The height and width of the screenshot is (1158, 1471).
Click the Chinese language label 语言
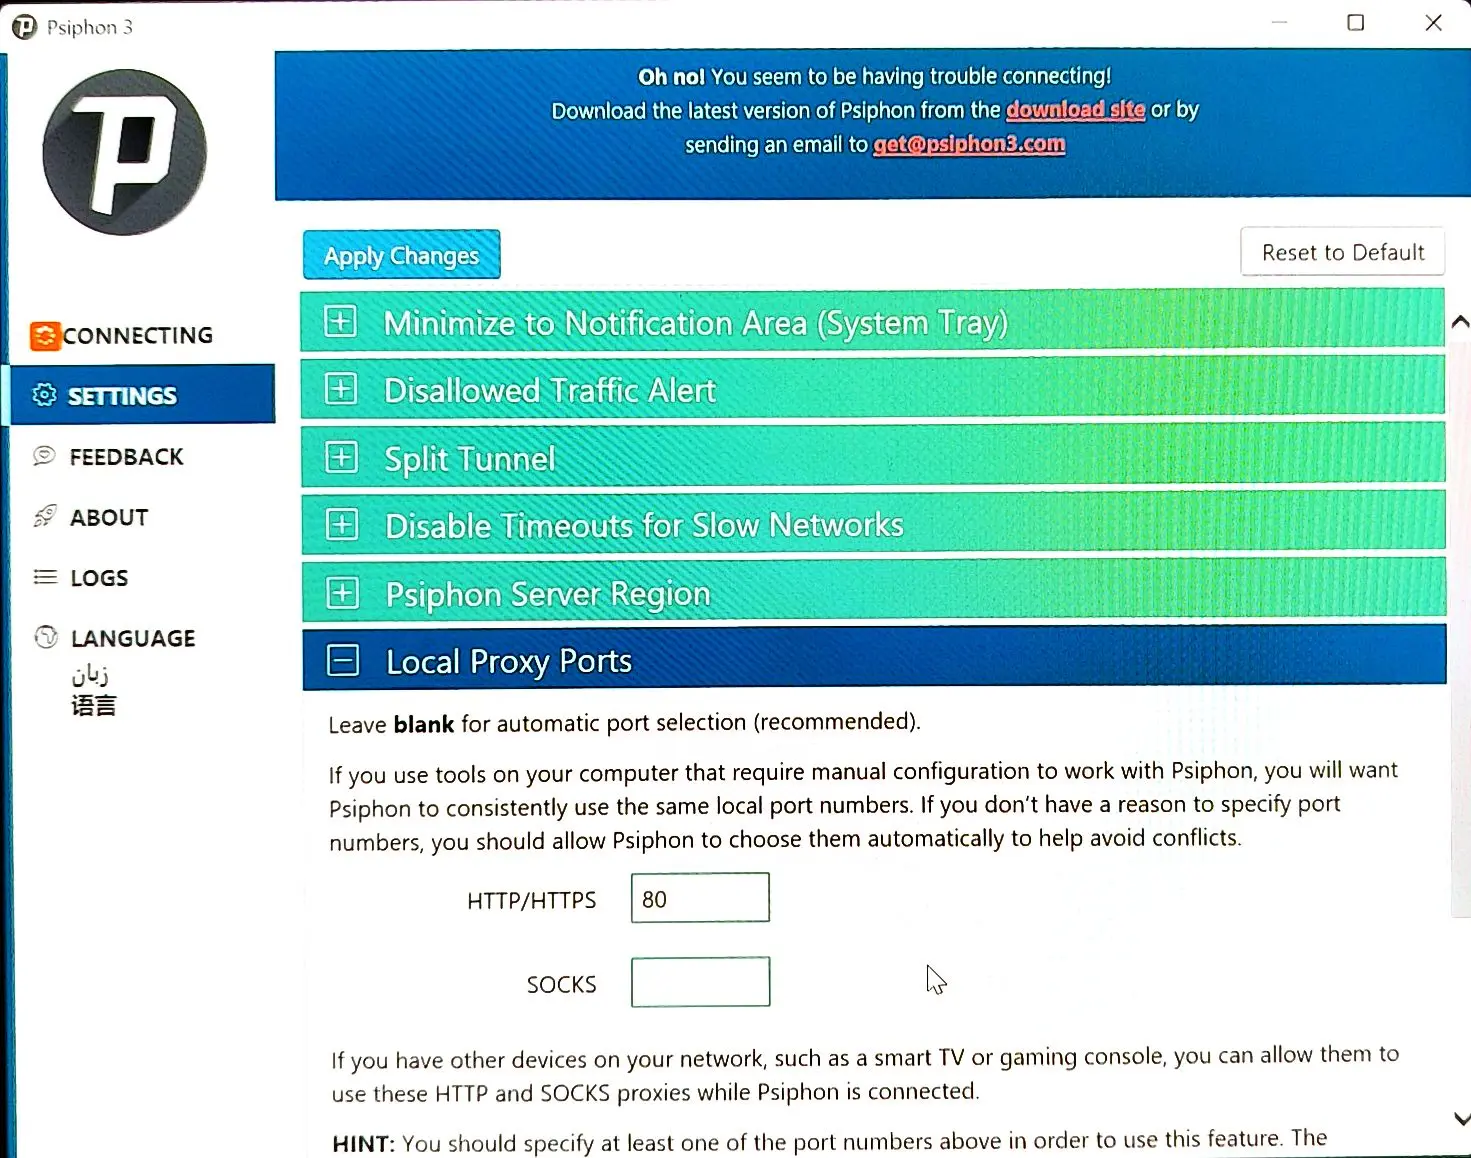(x=93, y=705)
